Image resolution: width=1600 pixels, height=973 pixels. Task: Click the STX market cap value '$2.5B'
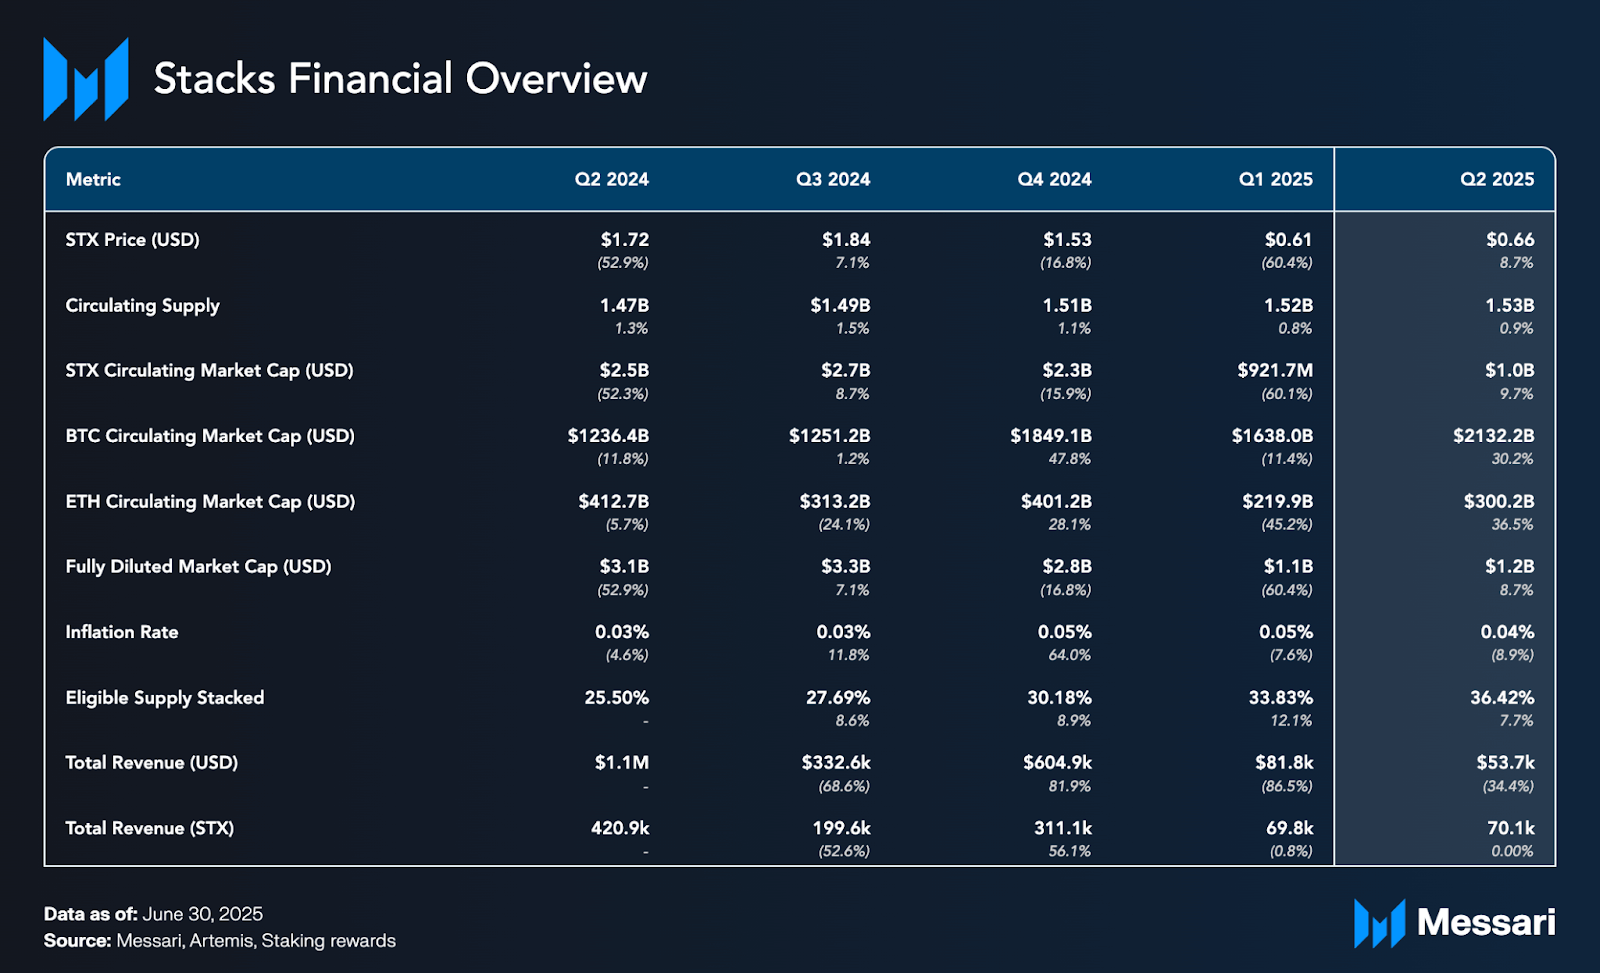625,370
